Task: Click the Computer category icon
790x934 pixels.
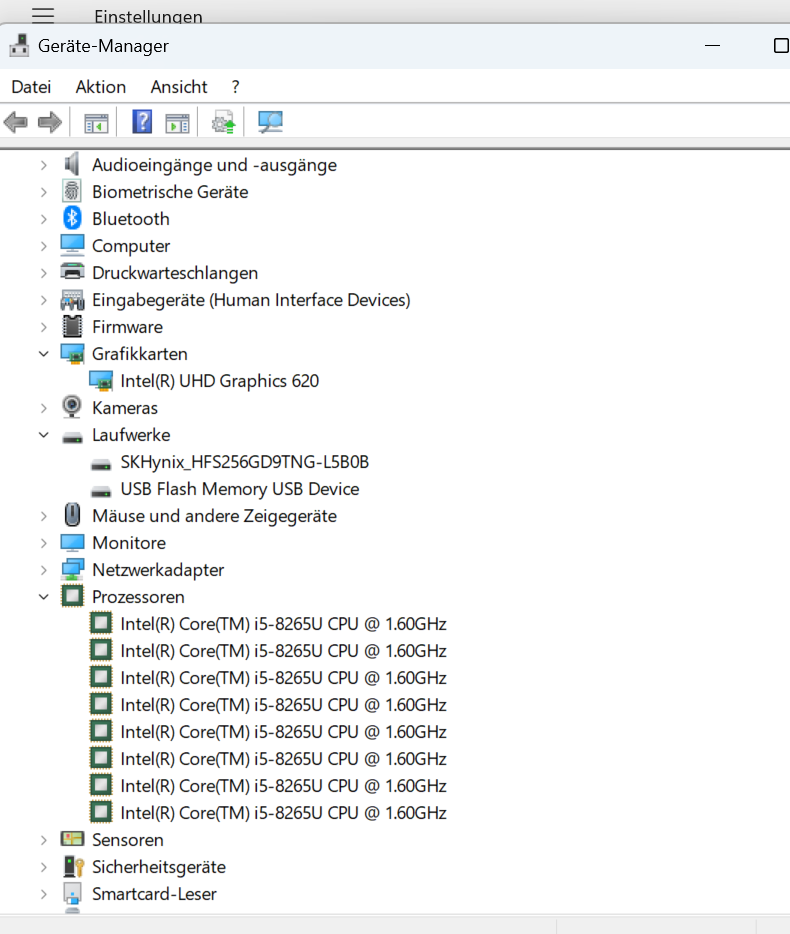Action: pos(72,245)
